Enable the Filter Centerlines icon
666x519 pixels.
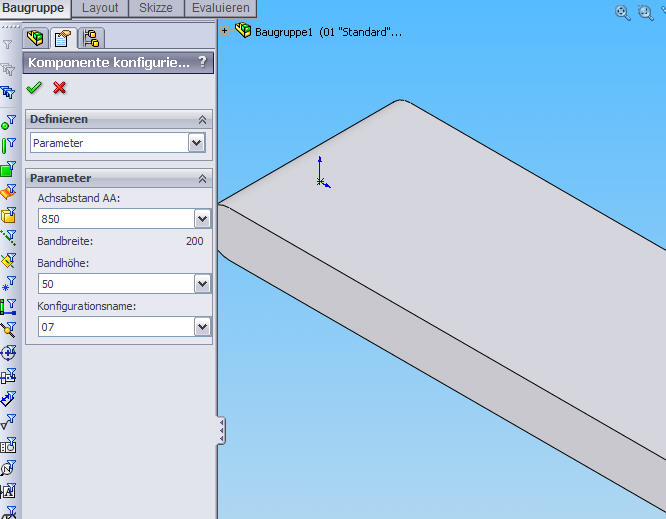coord(8,376)
